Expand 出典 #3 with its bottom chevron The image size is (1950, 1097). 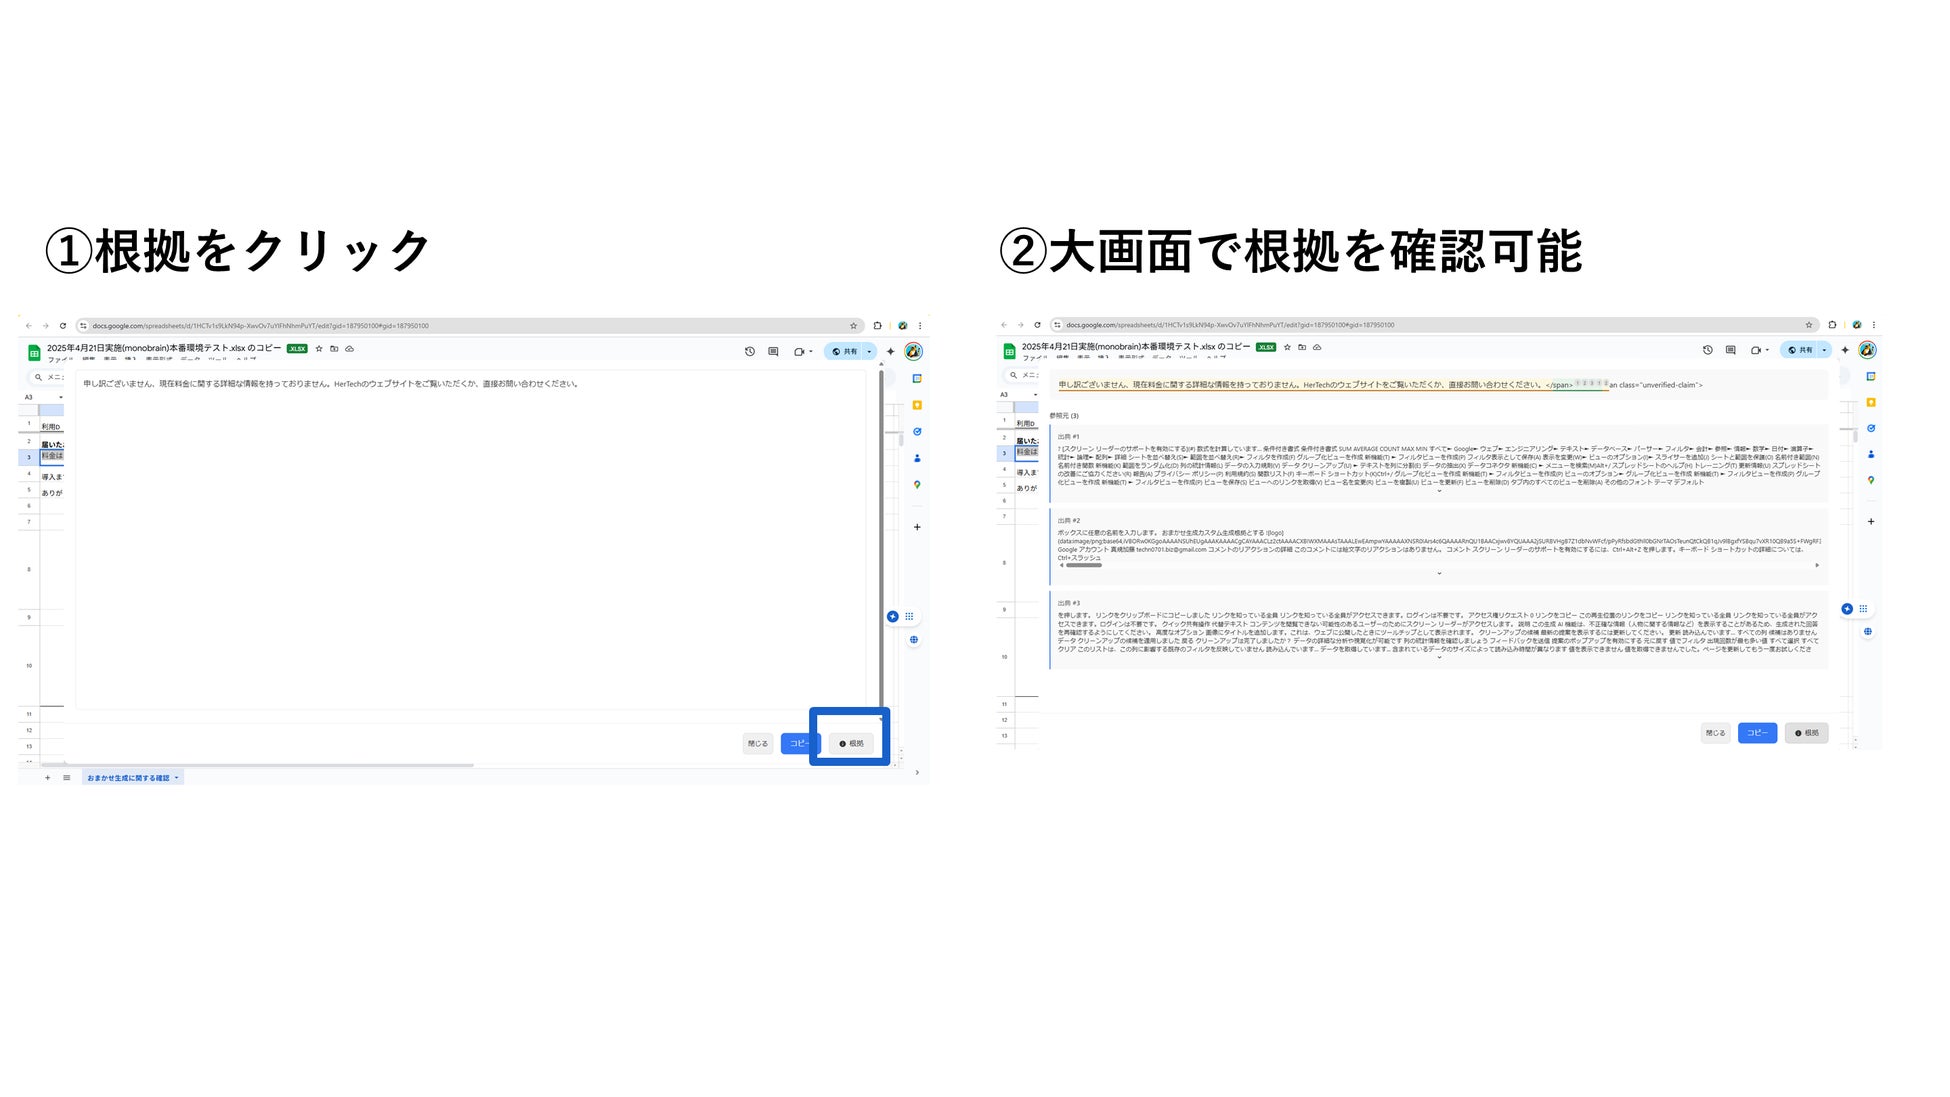(1439, 658)
